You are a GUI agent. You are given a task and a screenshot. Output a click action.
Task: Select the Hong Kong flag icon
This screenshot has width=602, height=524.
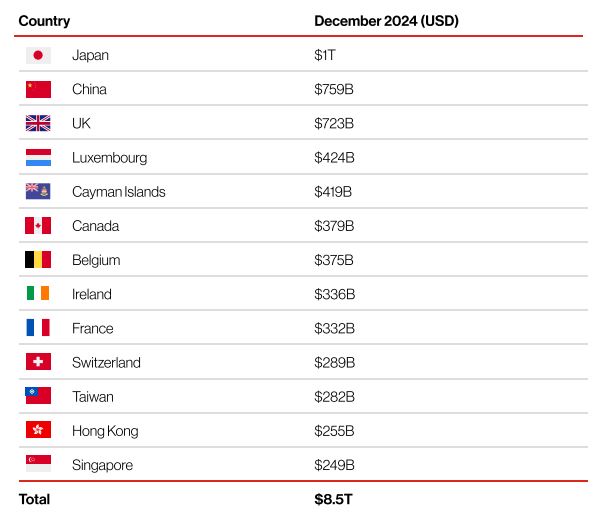(38, 431)
